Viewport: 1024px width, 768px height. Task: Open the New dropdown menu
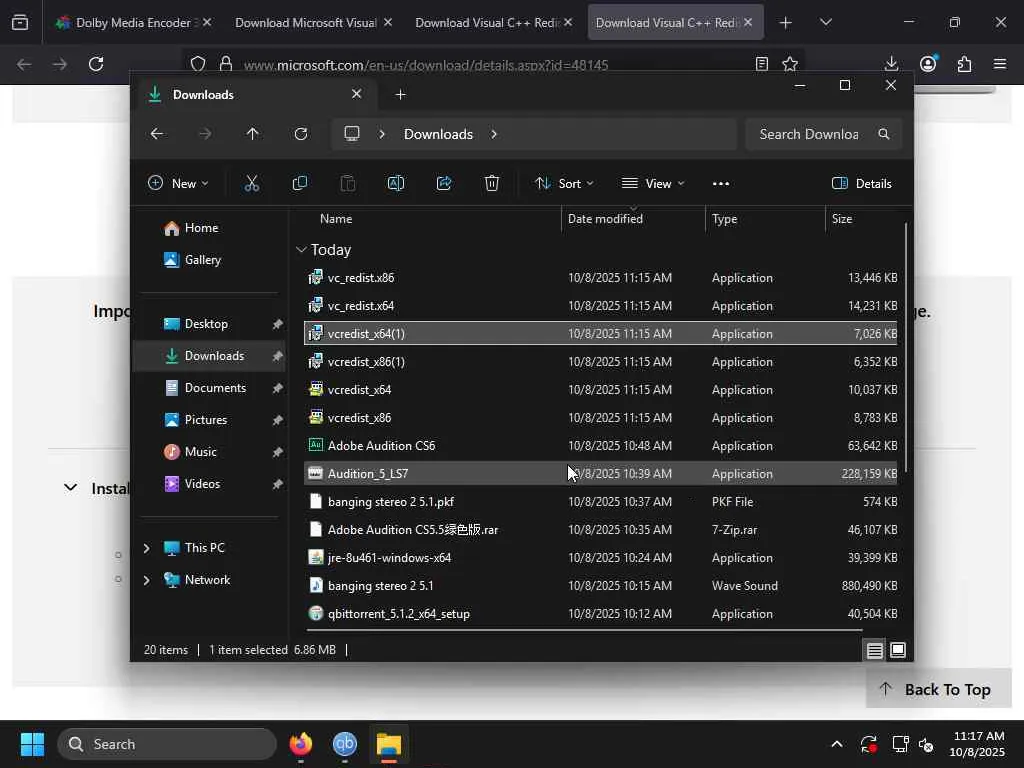(178, 184)
